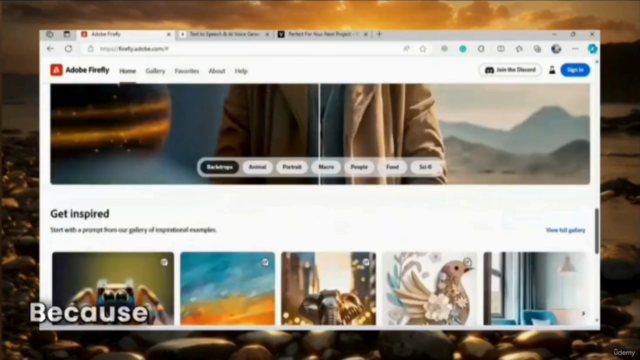Viewport: 640px width, 360px height.
Task: Open the split screen icon in toolbar
Action: [500, 49]
